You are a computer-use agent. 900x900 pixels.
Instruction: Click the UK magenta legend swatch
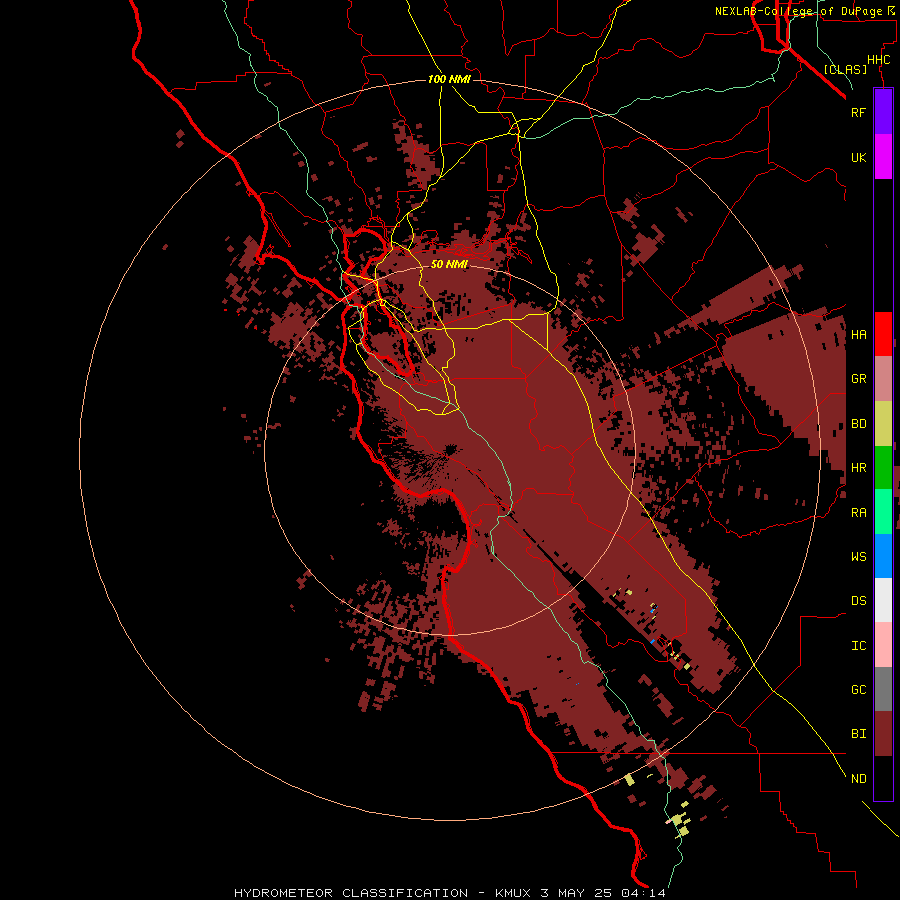click(x=883, y=156)
